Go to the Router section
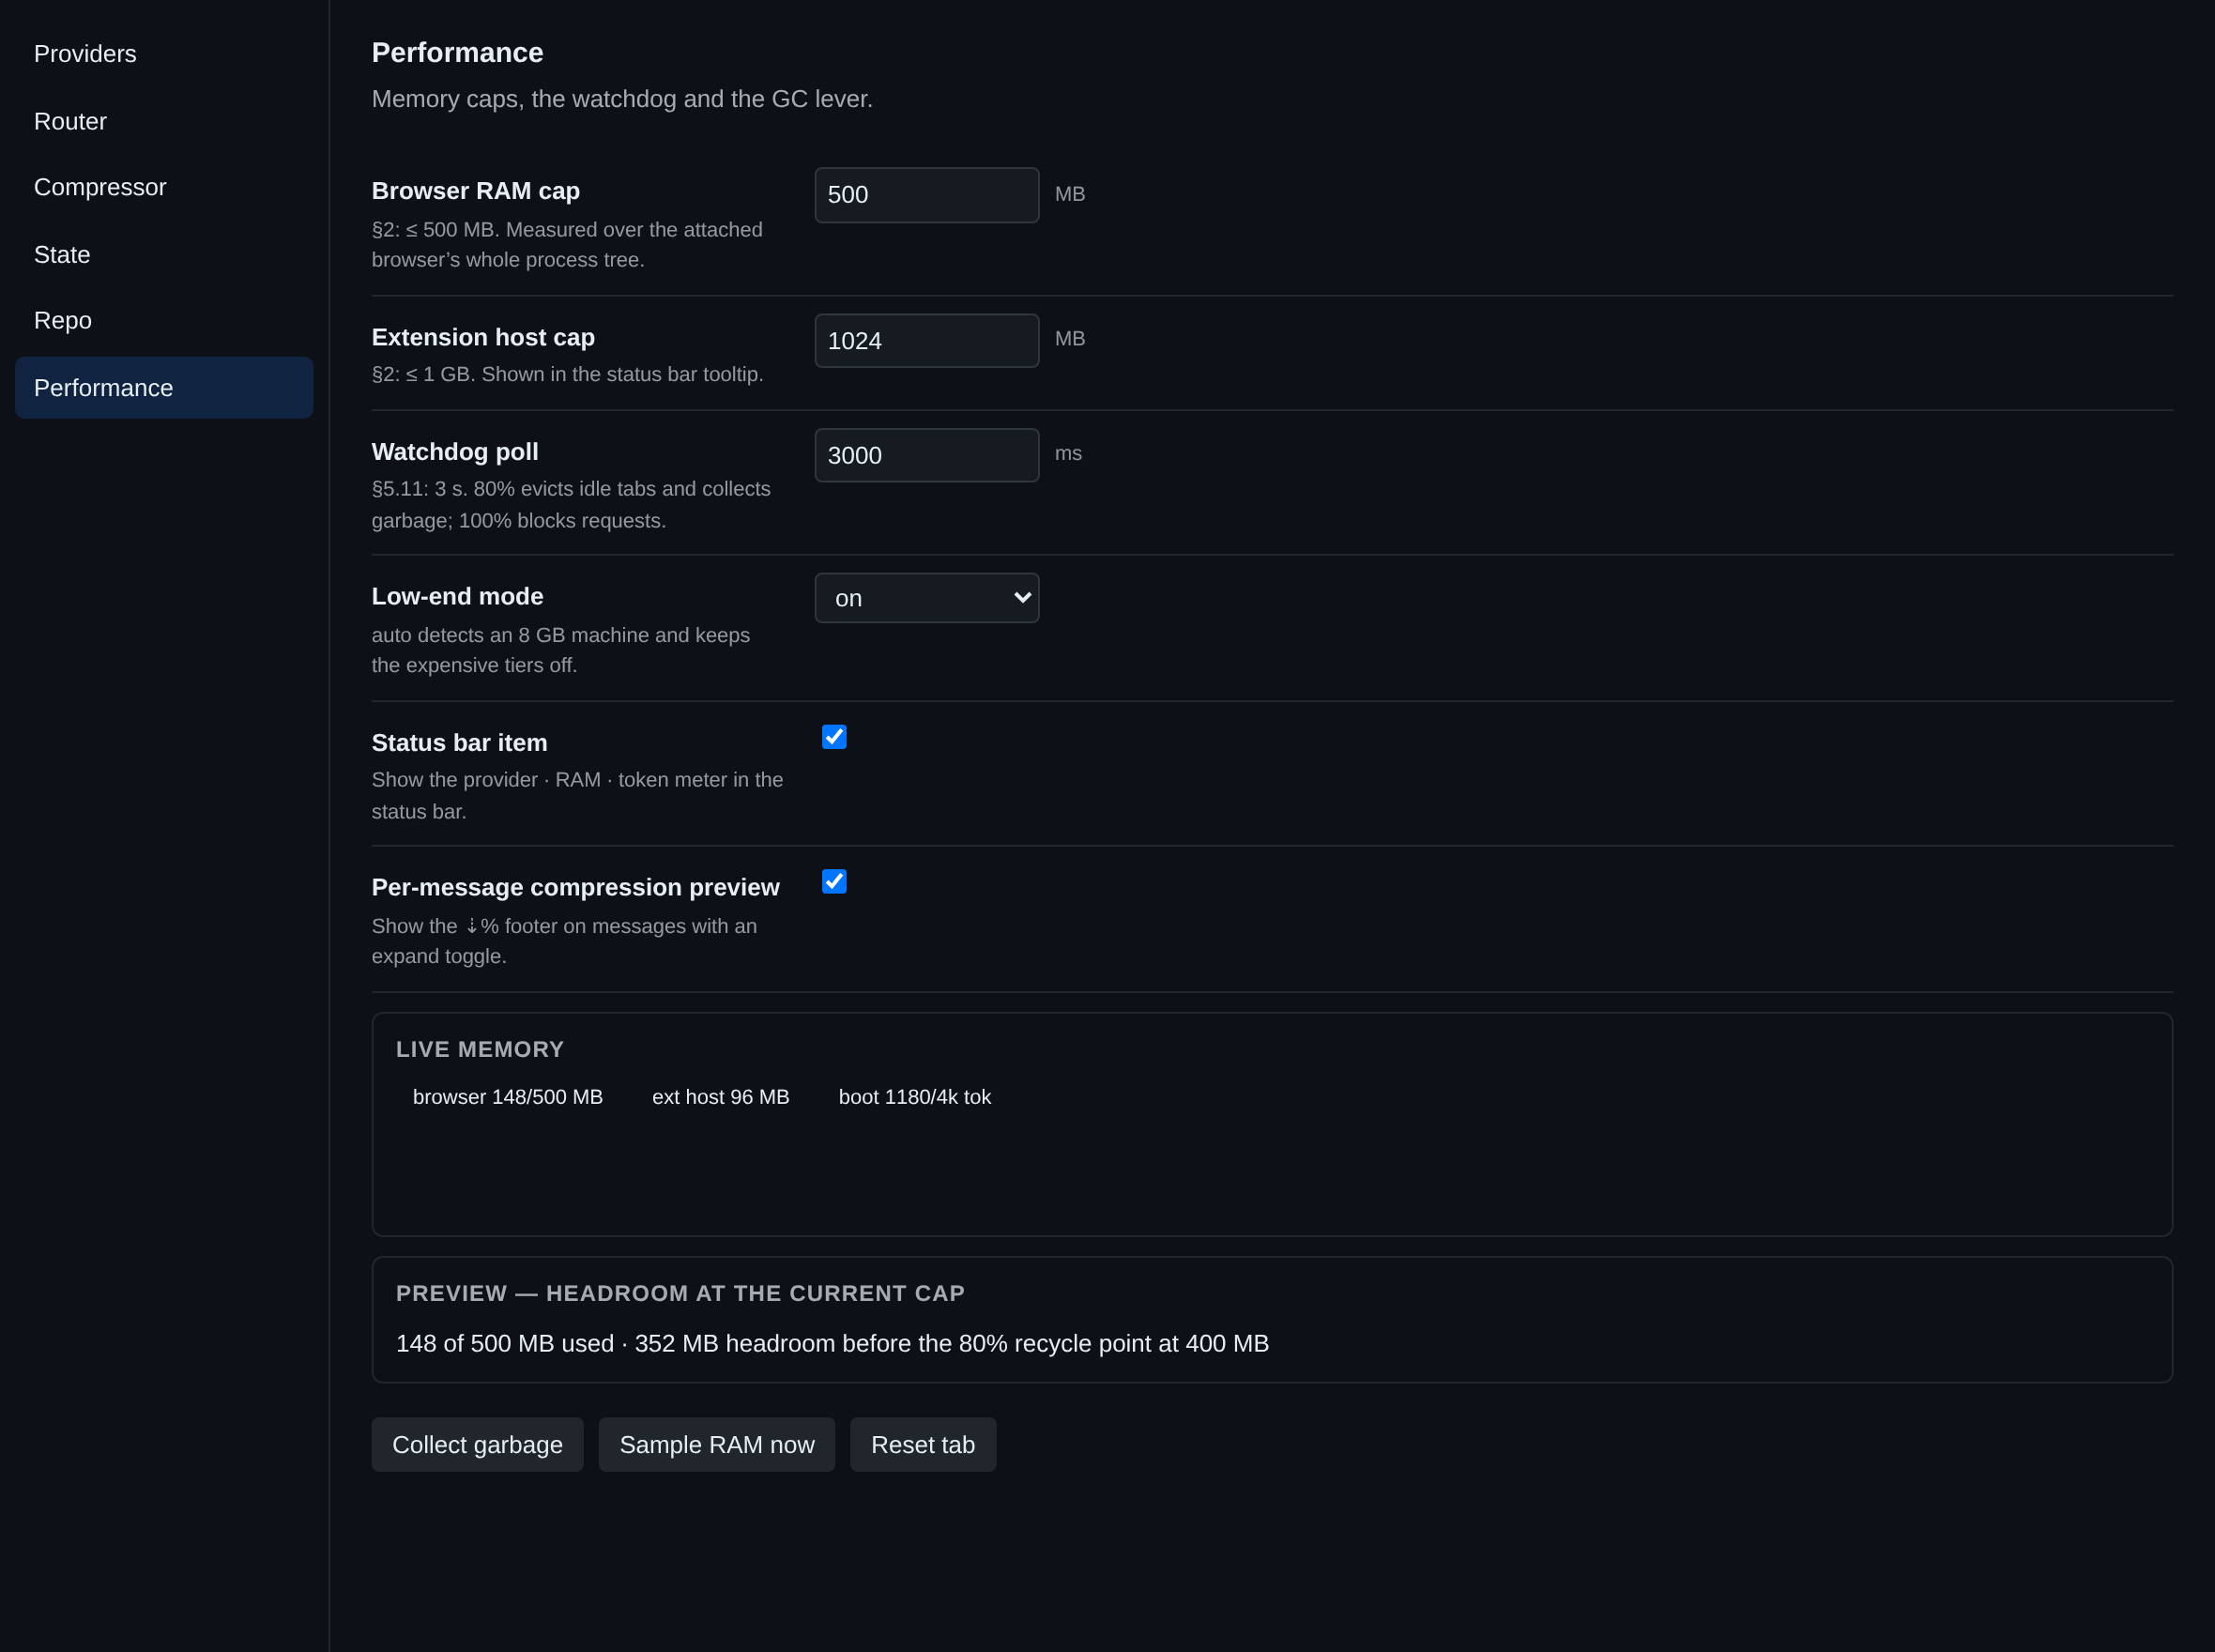2215x1652 pixels. coord(164,121)
